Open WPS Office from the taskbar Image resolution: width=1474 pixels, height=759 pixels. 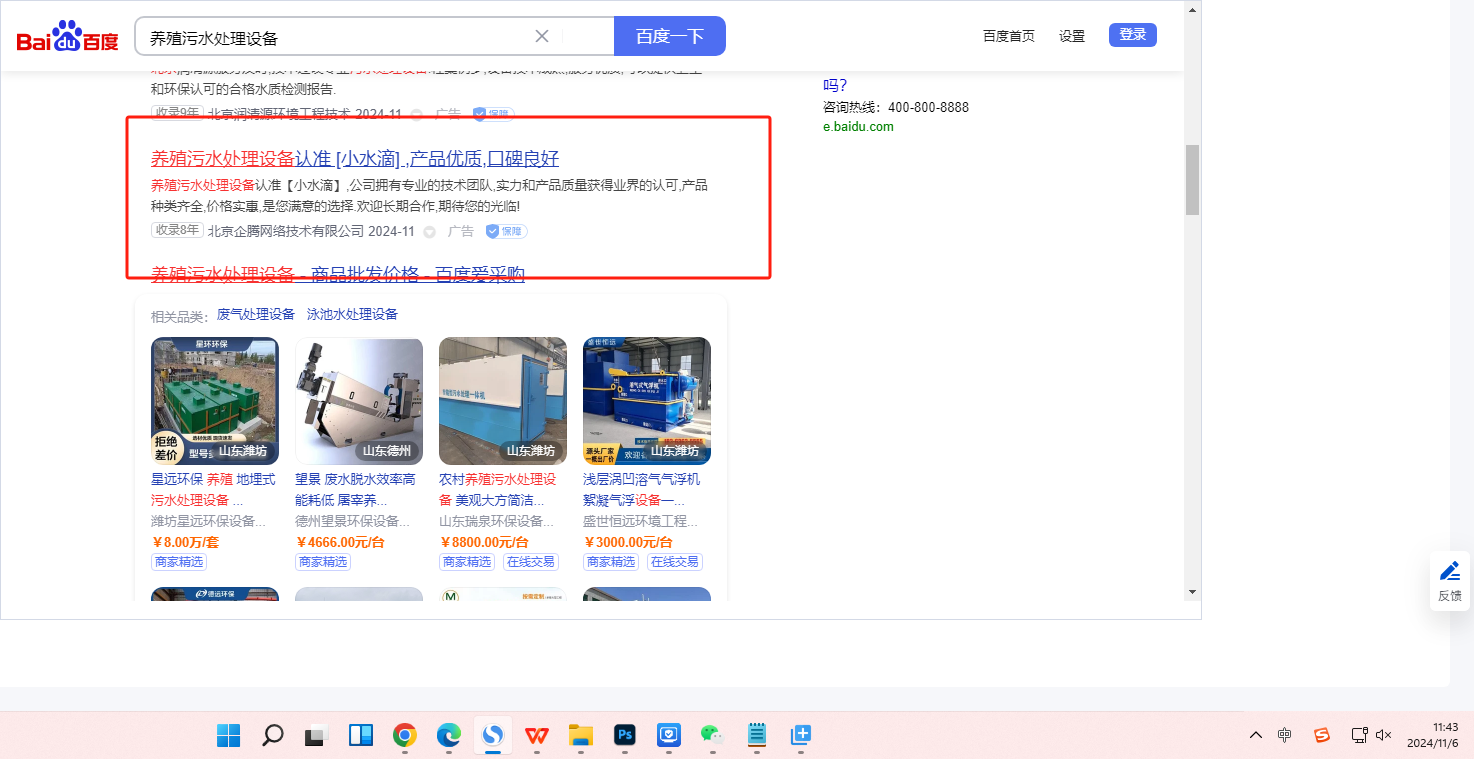[x=537, y=735]
